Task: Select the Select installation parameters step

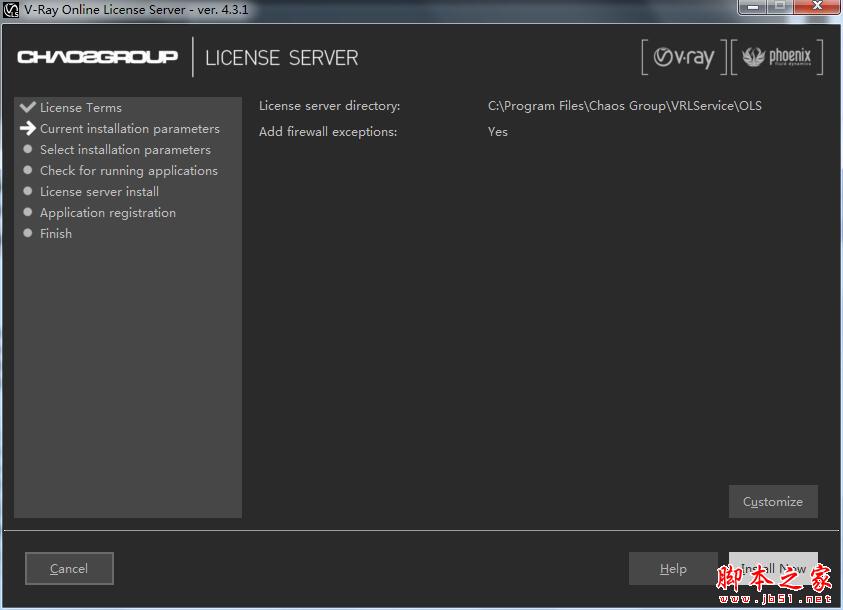Action: [x=125, y=150]
